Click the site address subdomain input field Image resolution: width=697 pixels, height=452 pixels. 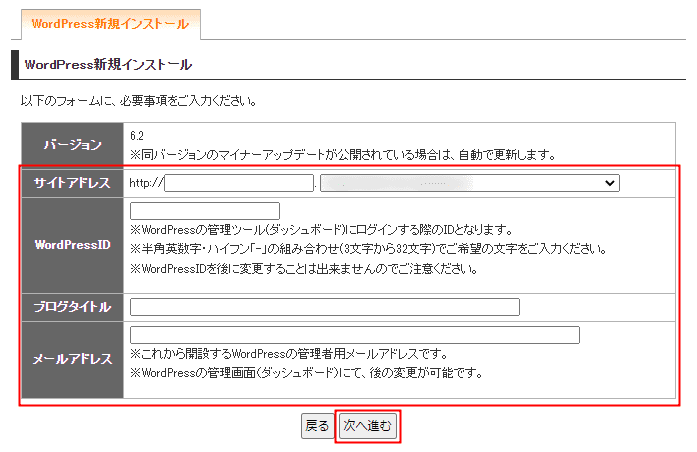[x=239, y=183]
